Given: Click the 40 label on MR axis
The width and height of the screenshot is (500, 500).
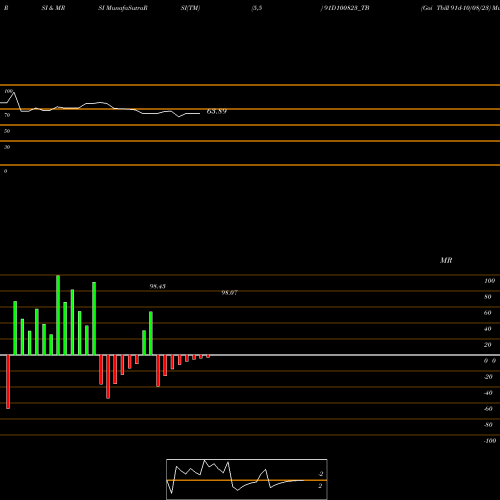Looking at the screenshot, I should click(x=488, y=329).
